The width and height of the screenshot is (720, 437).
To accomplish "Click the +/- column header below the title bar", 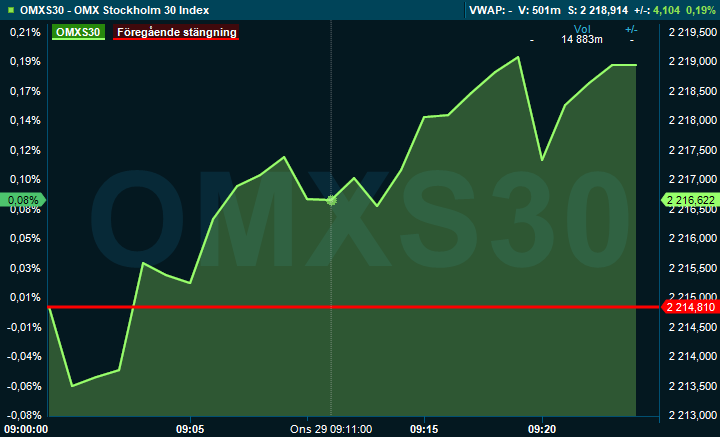I will [x=631, y=29].
